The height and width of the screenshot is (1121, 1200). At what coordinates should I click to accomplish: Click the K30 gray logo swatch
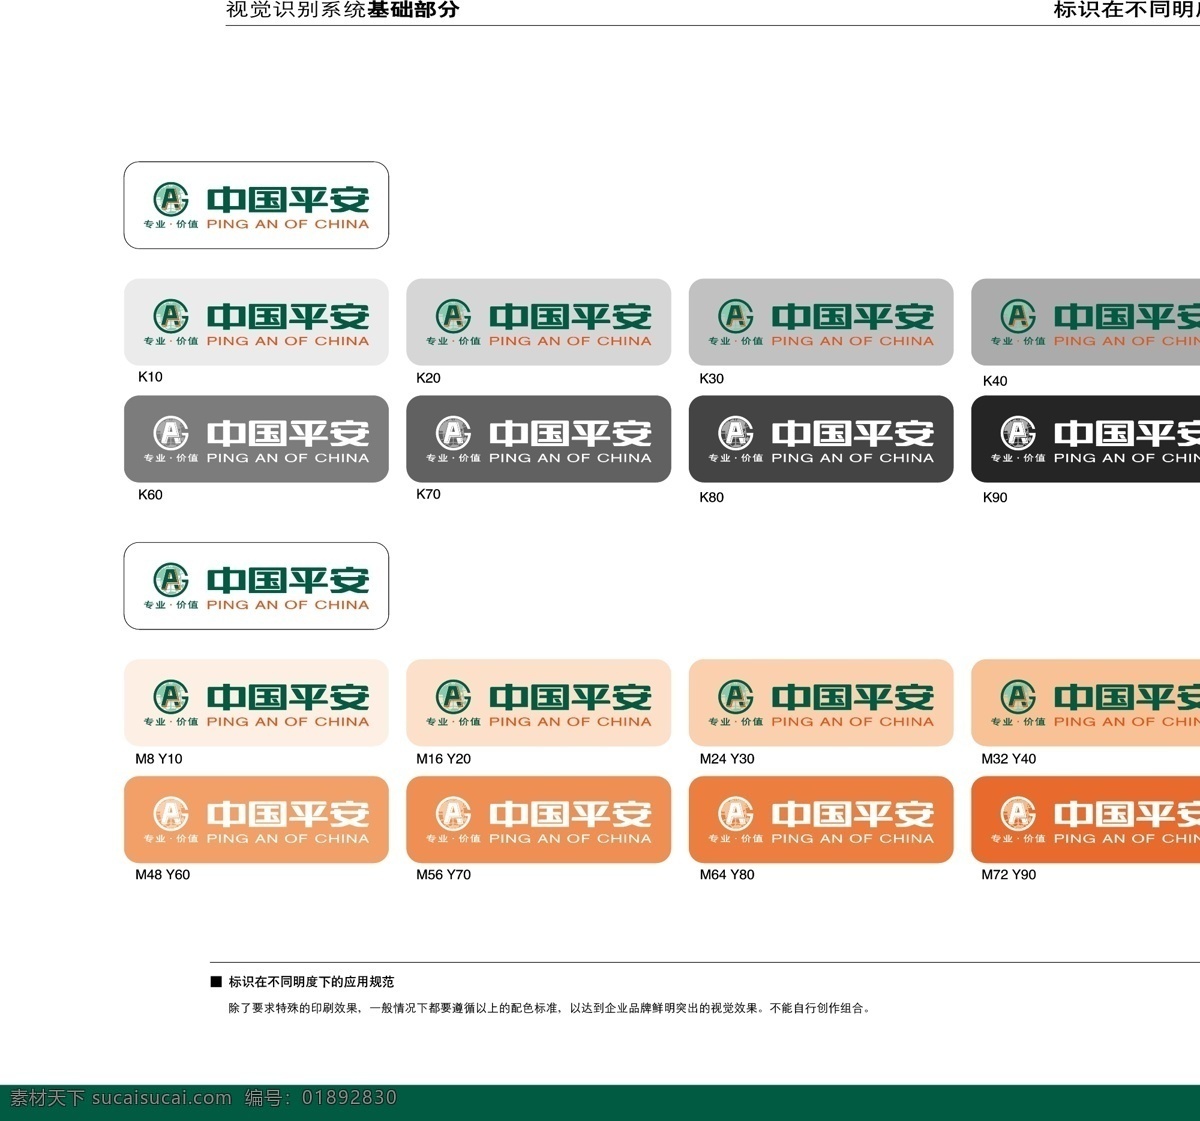(821, 322)
